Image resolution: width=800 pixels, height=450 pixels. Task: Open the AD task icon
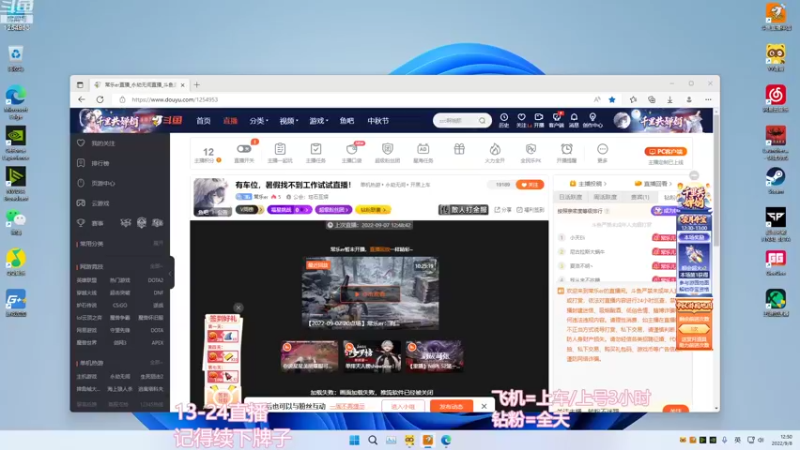tap(423, 149)
